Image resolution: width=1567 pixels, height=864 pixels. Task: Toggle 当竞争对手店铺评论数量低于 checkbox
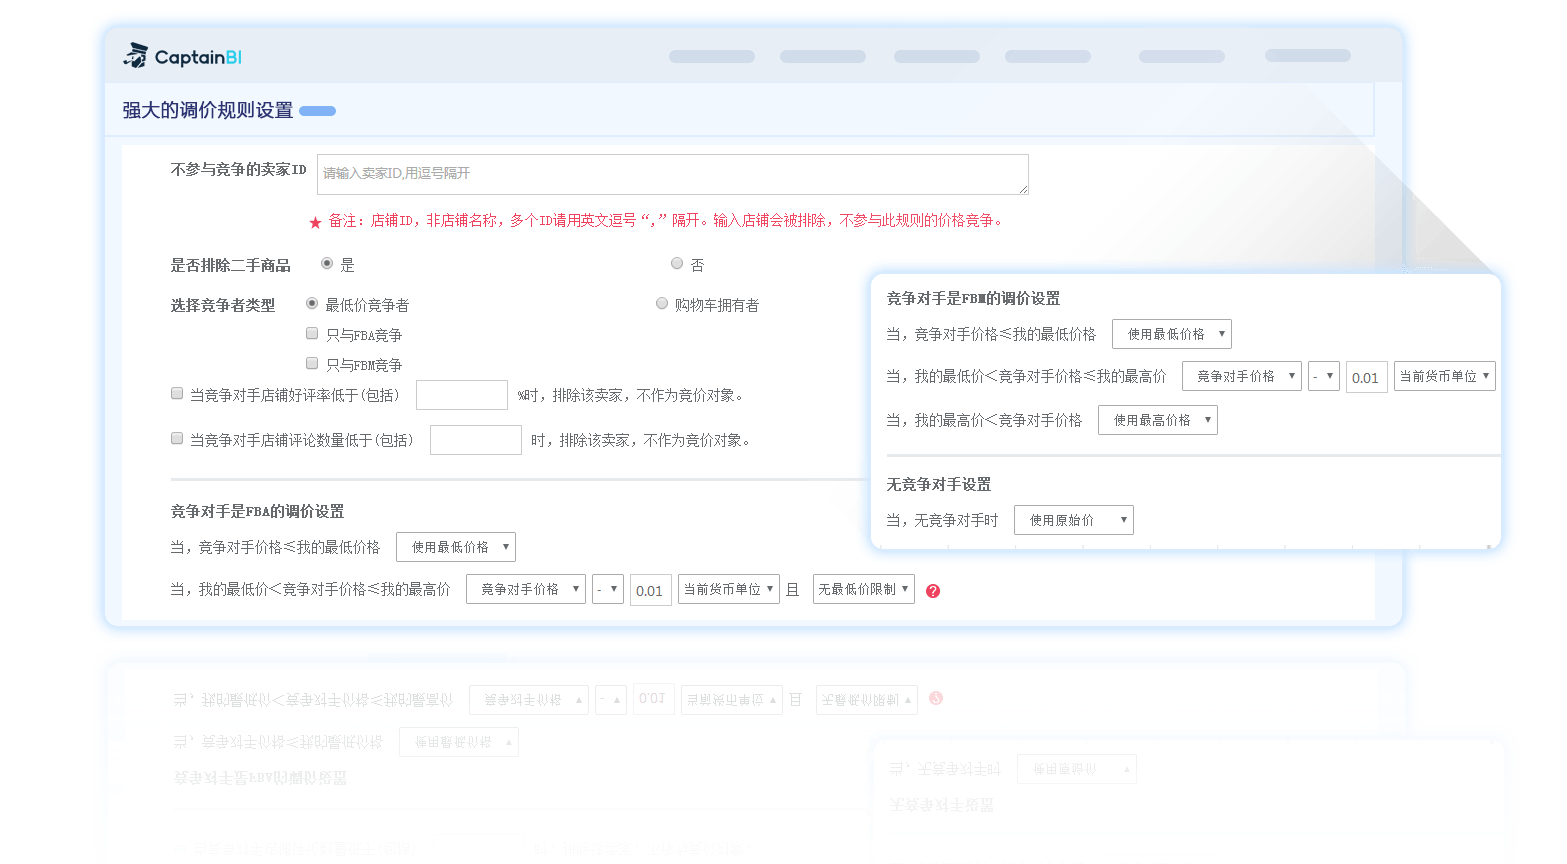(177, 439)
